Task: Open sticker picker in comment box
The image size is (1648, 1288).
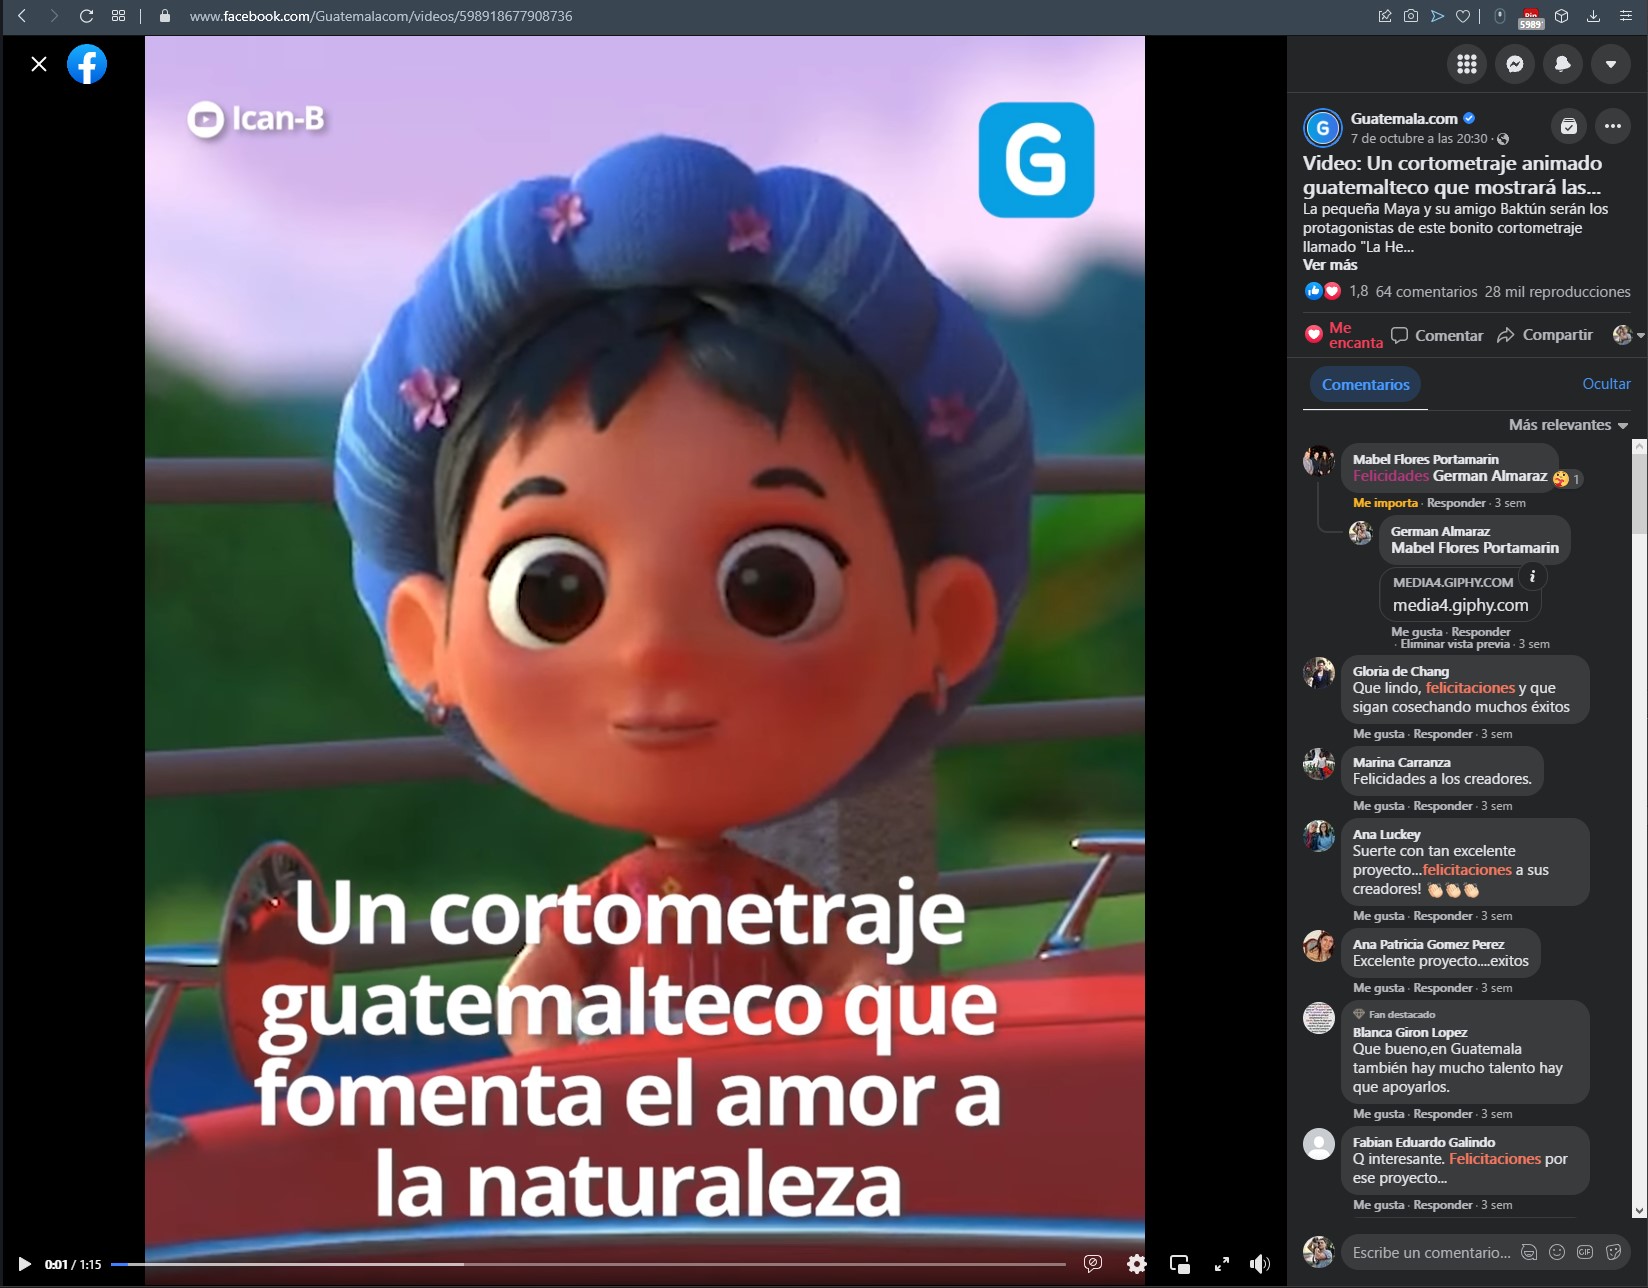Action: [1612, 1252]
